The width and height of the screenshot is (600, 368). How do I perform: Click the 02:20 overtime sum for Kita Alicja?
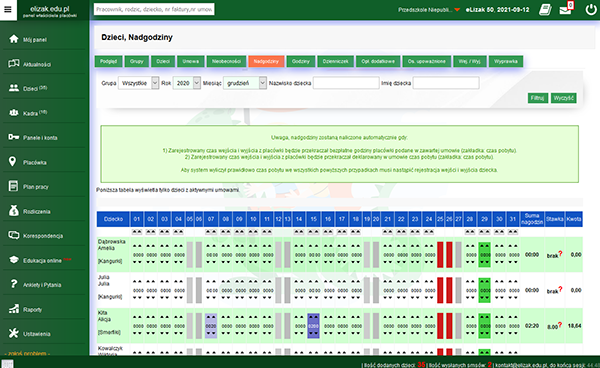532,326
